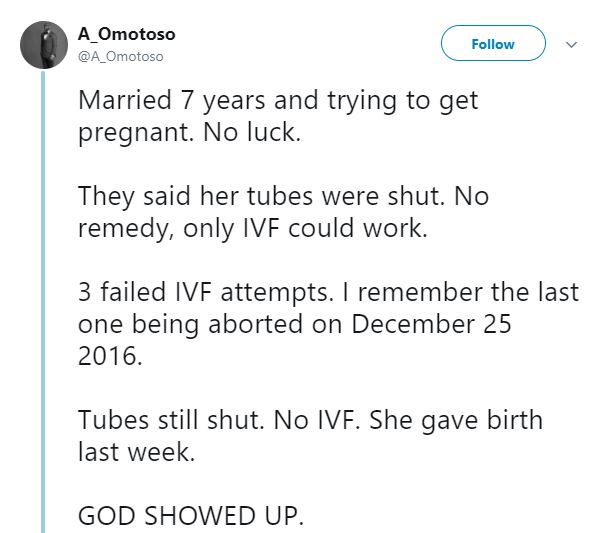Expand the tweet options chevron menu
The image size is (607, 533).
point(572,45)
